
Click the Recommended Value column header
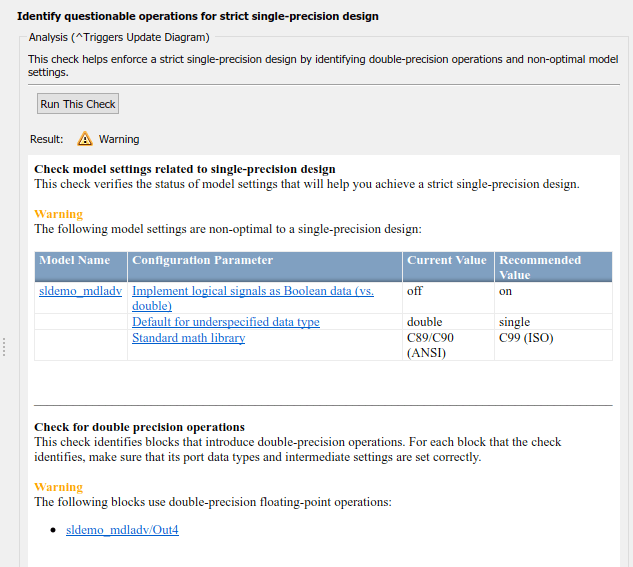point(540,267)
